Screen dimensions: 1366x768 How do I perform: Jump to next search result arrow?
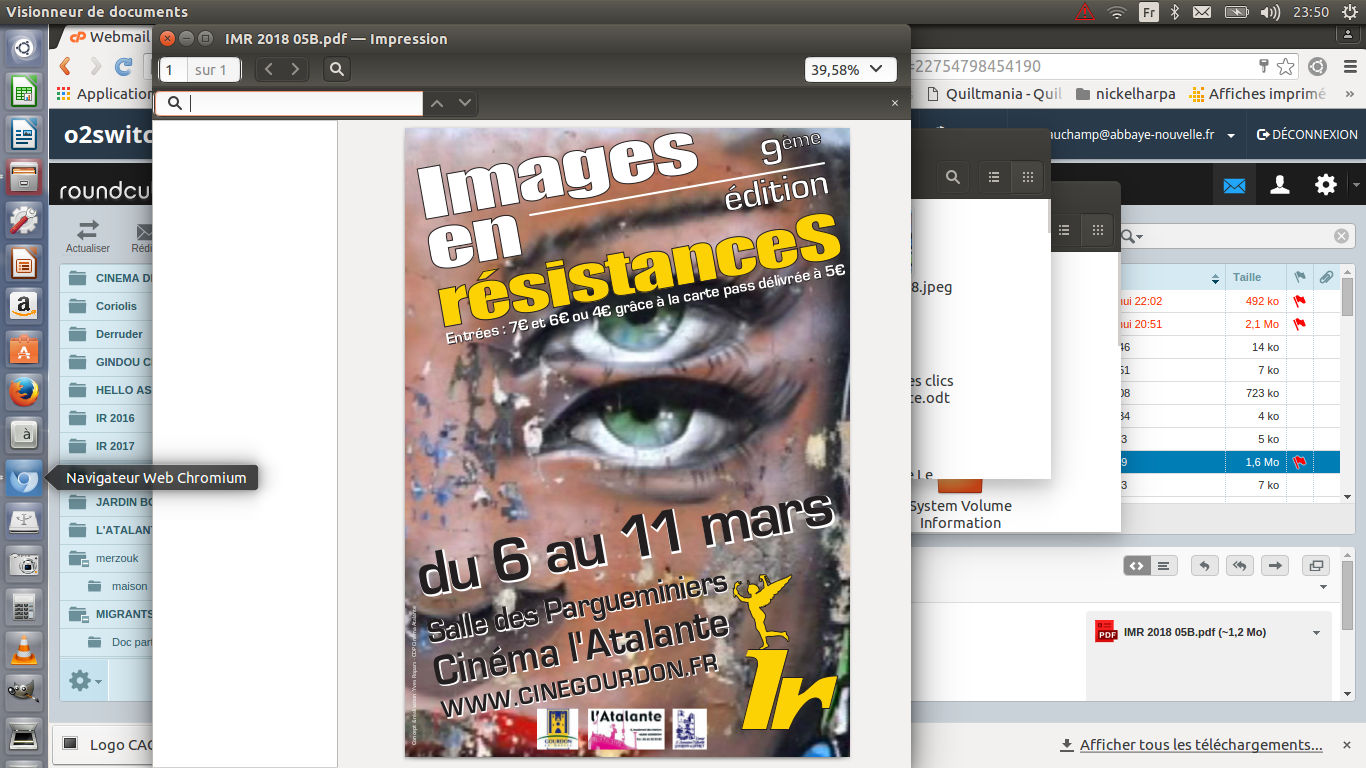tap(464, 103)
